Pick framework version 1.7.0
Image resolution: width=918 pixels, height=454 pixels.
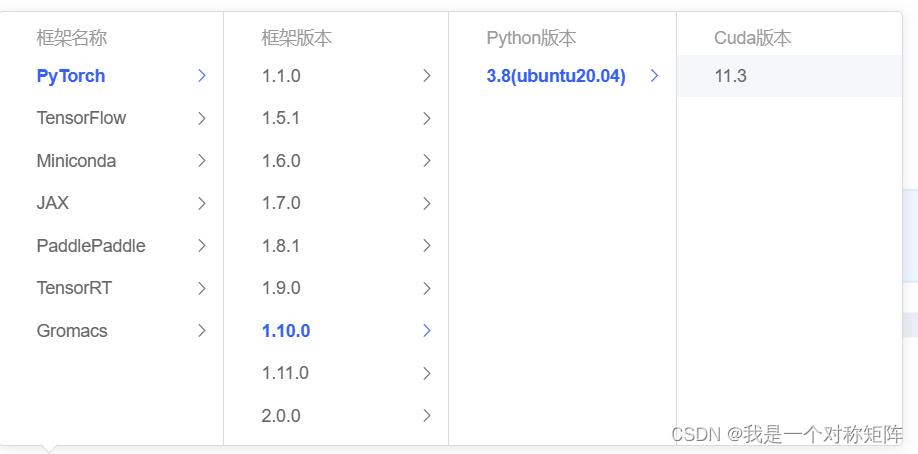click(281, 203)
